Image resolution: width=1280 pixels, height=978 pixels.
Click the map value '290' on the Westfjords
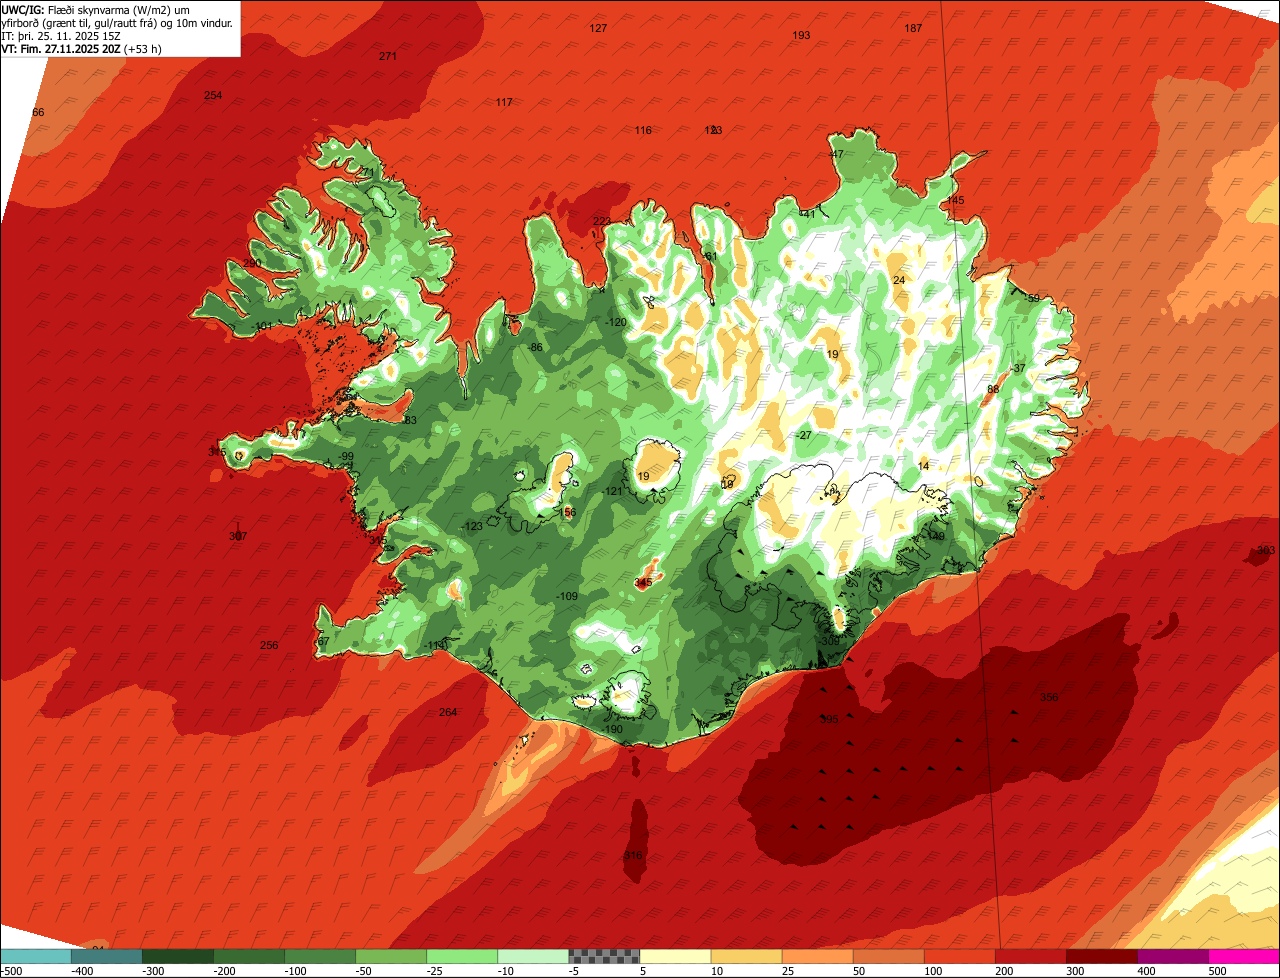[x=252, y=263]
